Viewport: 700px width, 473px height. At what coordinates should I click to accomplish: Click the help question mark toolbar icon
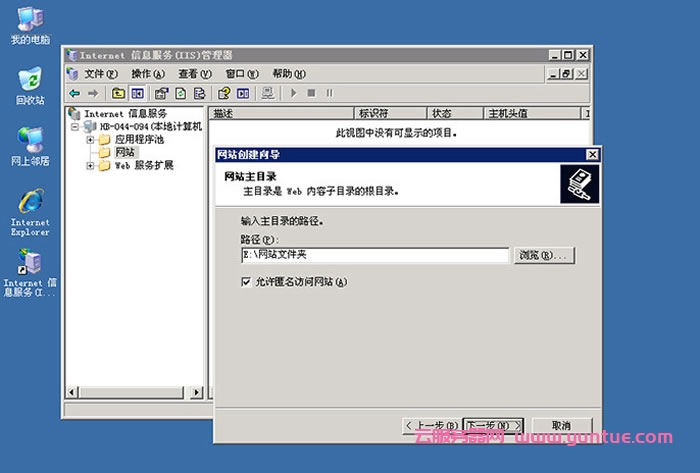(x=225, y=93)
